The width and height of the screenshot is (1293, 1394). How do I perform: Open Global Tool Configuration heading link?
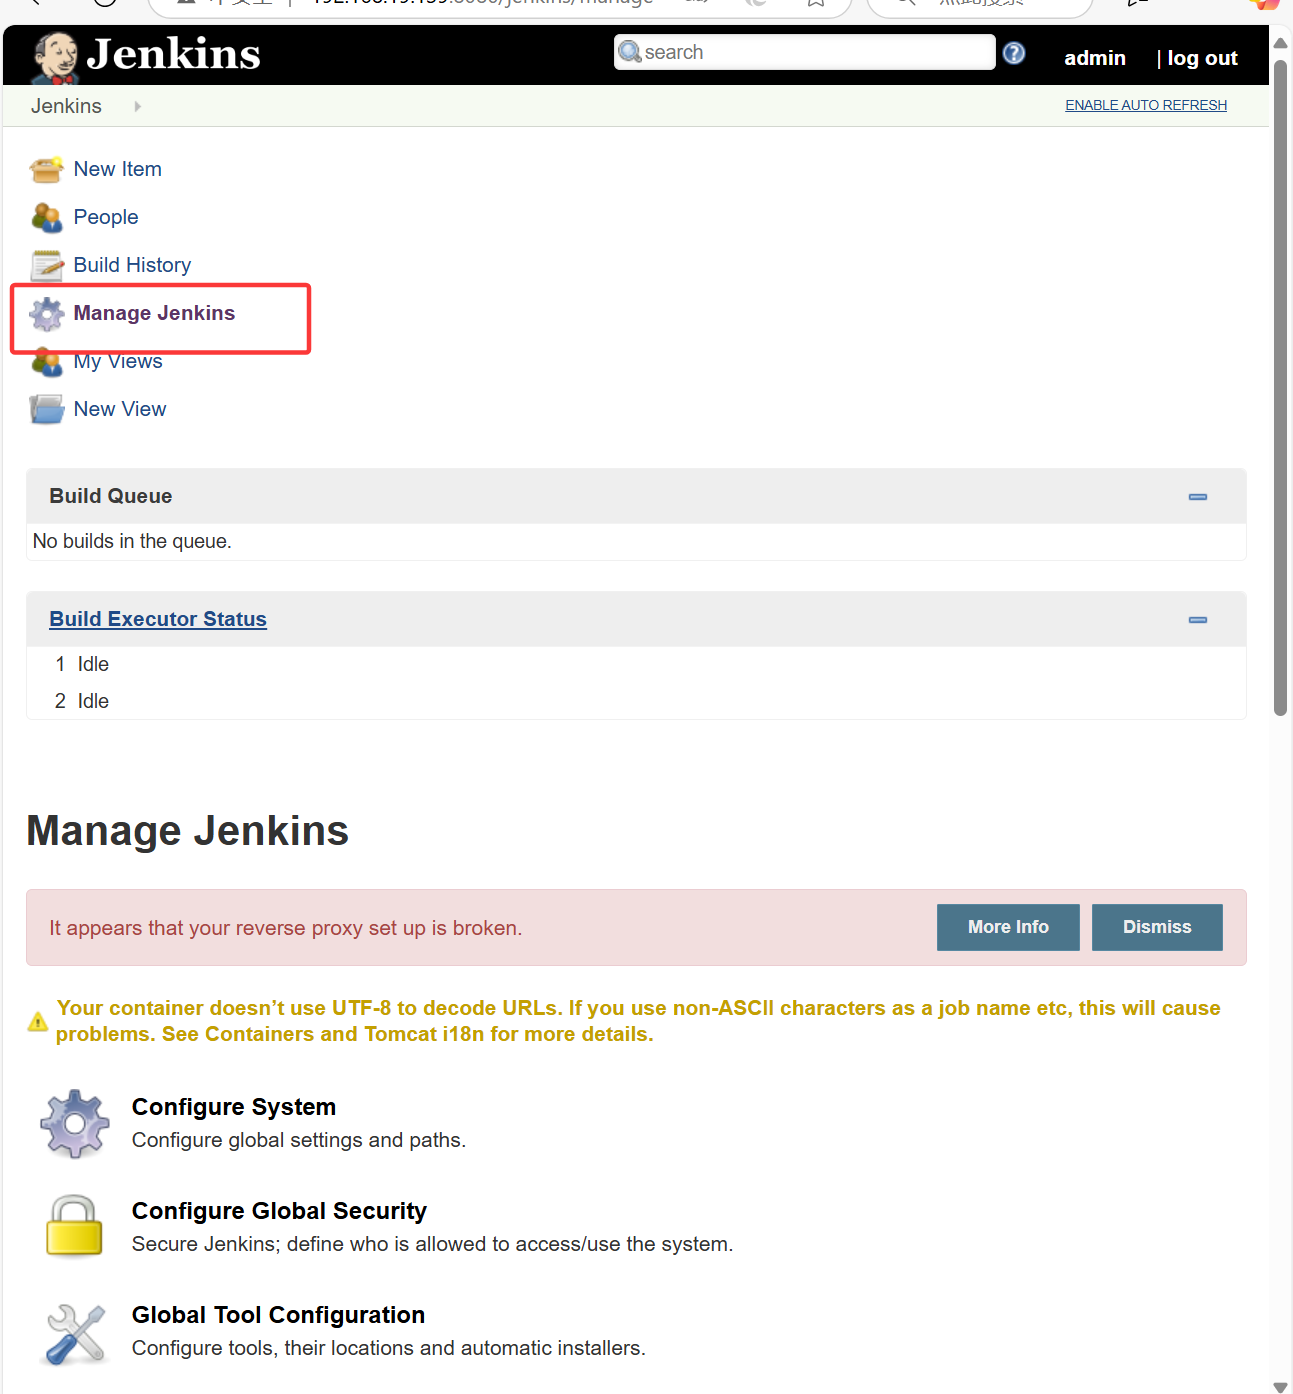point(278,1315)
